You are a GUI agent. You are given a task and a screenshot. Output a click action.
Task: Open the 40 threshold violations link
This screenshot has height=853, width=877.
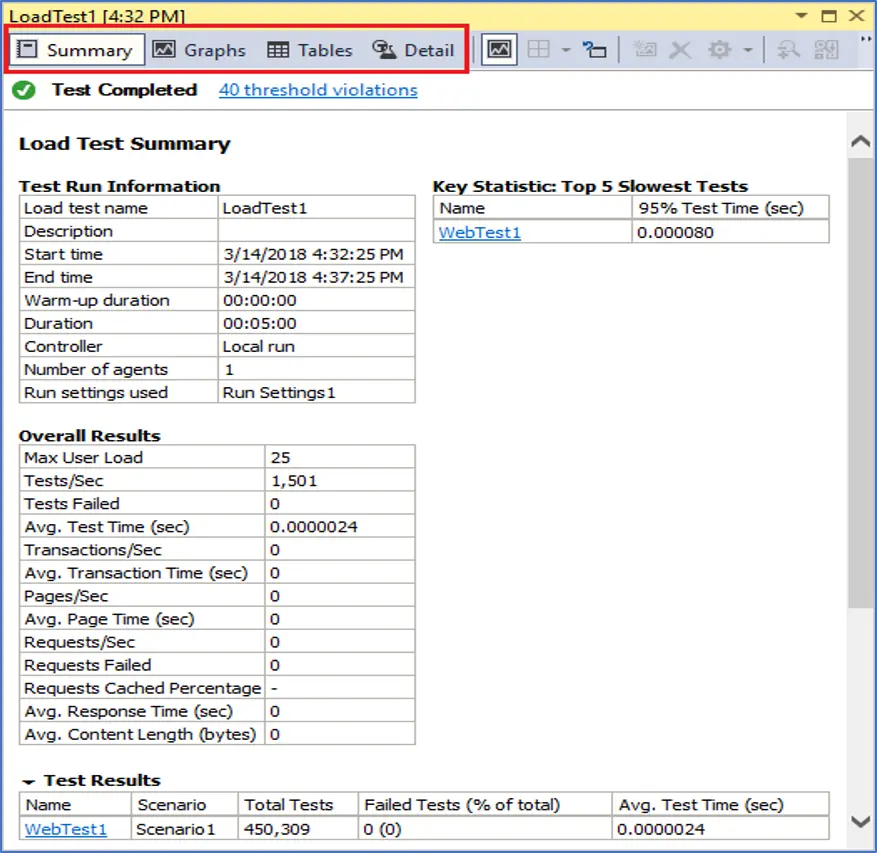click(318, 90)
